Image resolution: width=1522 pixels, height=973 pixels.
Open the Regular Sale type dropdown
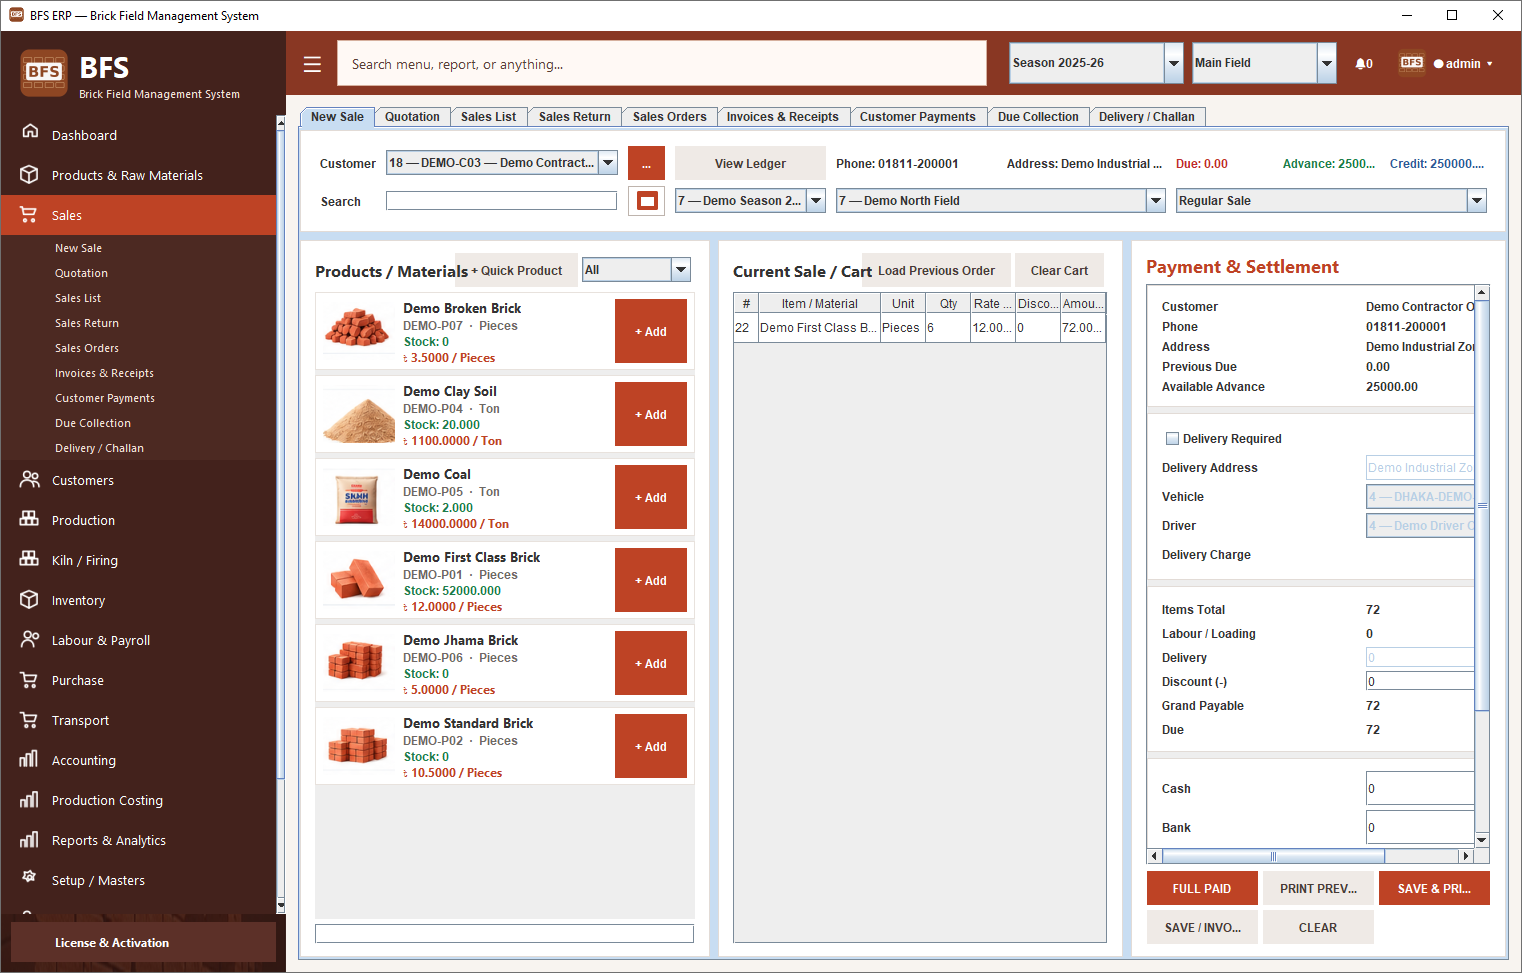(1331, 201)
